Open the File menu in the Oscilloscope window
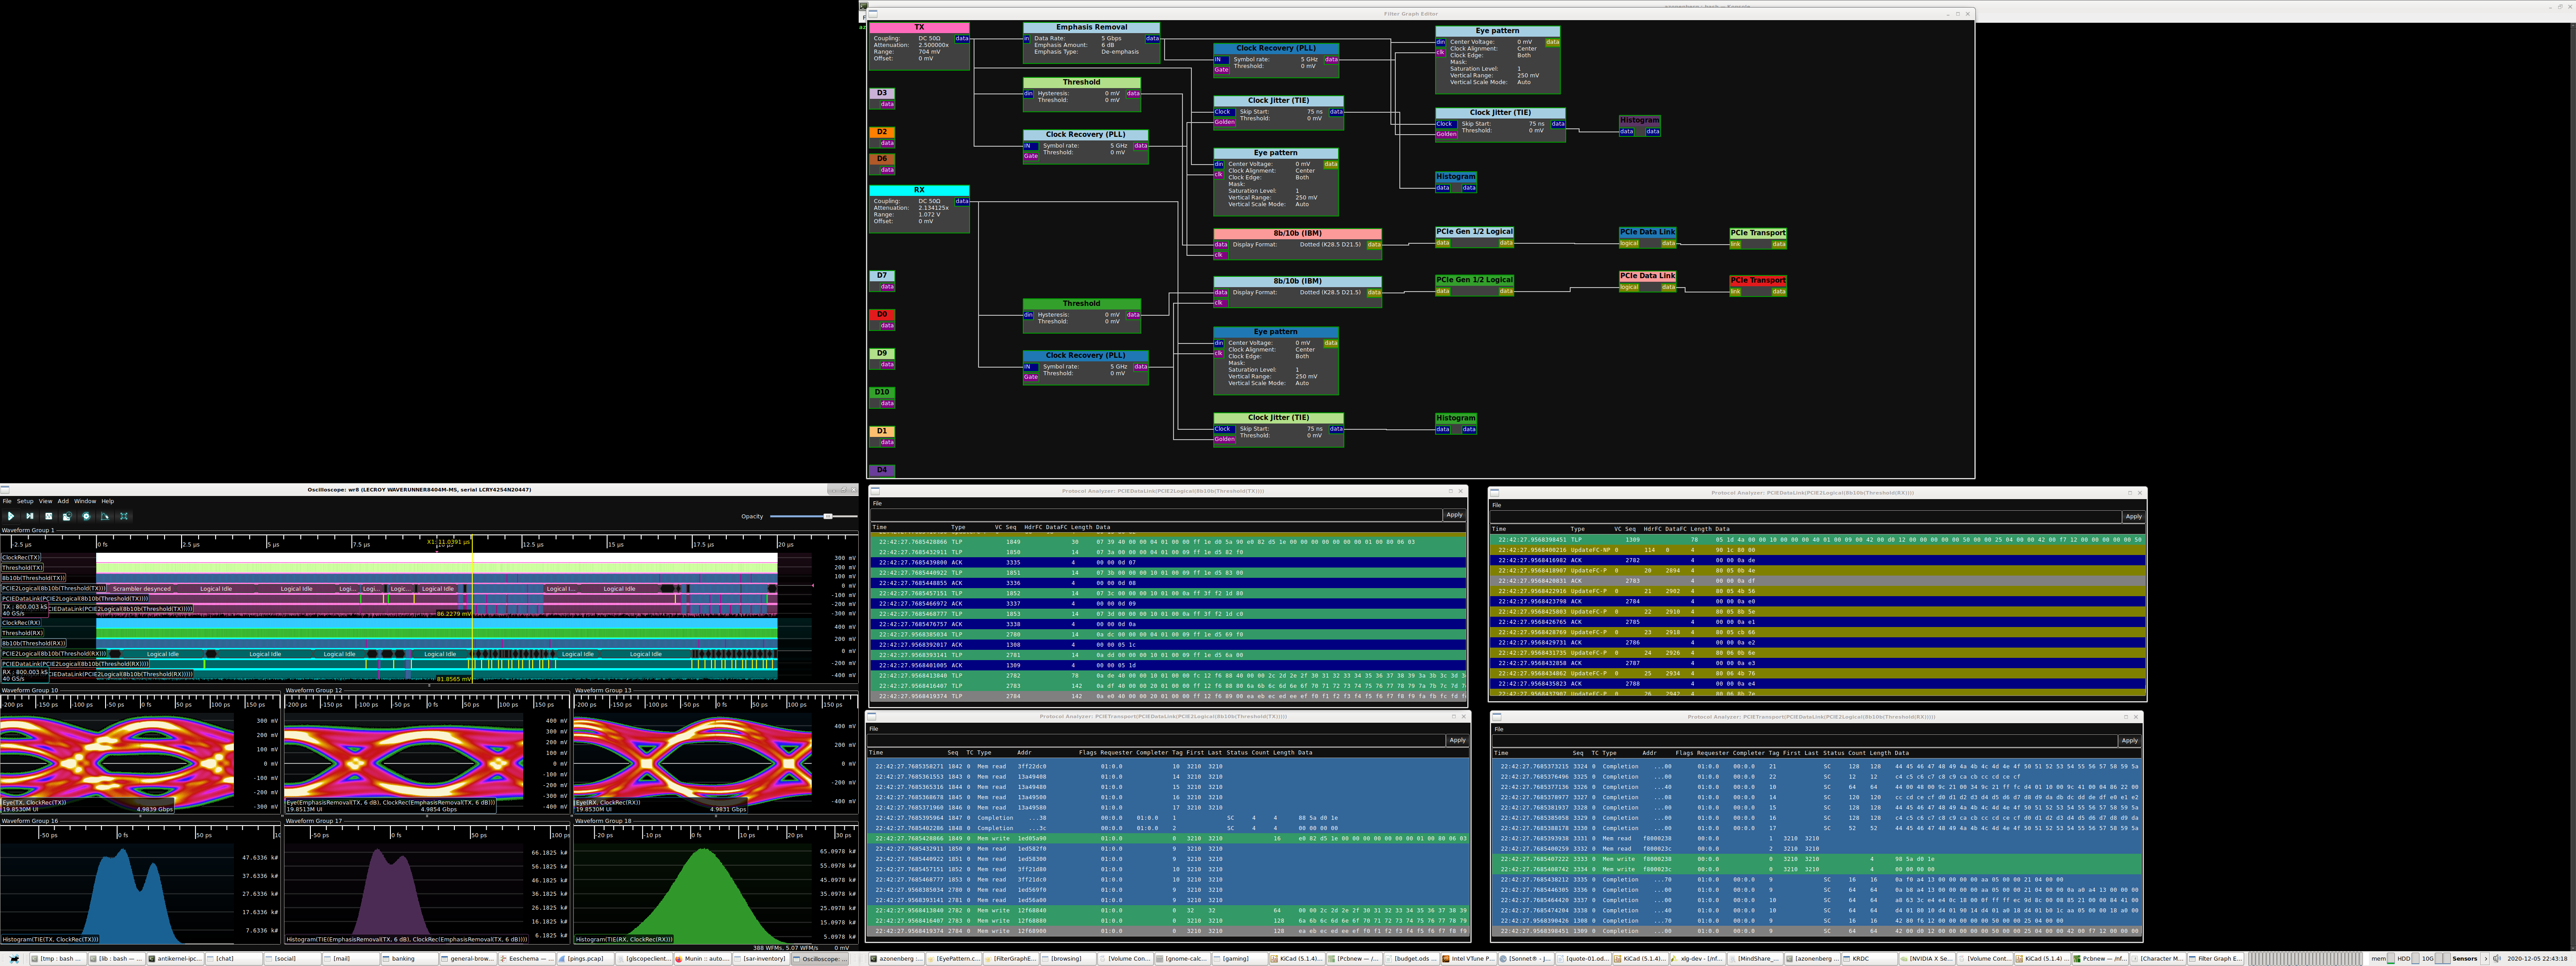The height and width of the screenshot is (966, 2576). pyautogui.click(x=7, y=501)
